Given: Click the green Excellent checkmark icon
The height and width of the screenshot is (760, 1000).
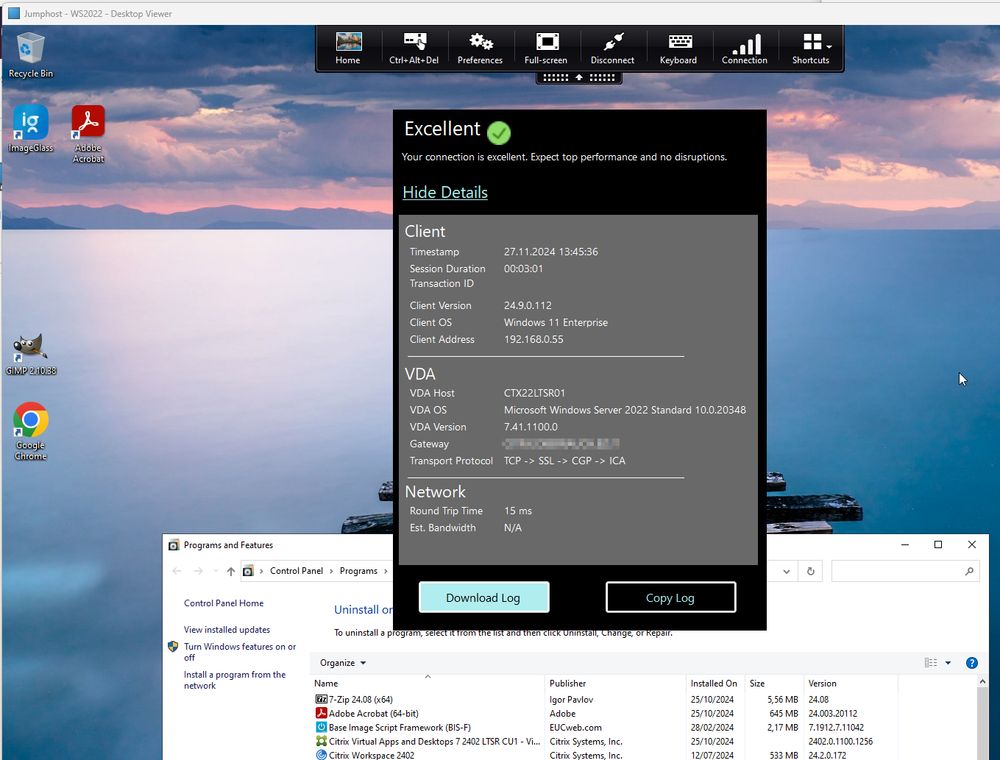Looking at the screenshot, I should coord(499,133).
